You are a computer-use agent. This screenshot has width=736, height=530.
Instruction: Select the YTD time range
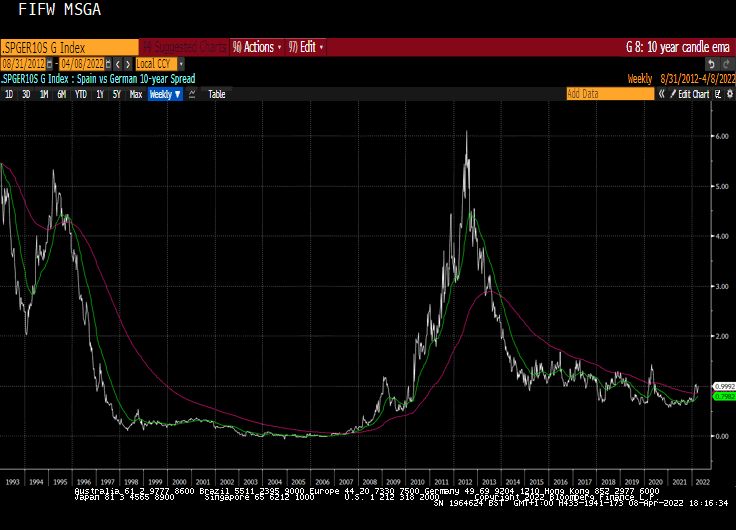(81, 94)
